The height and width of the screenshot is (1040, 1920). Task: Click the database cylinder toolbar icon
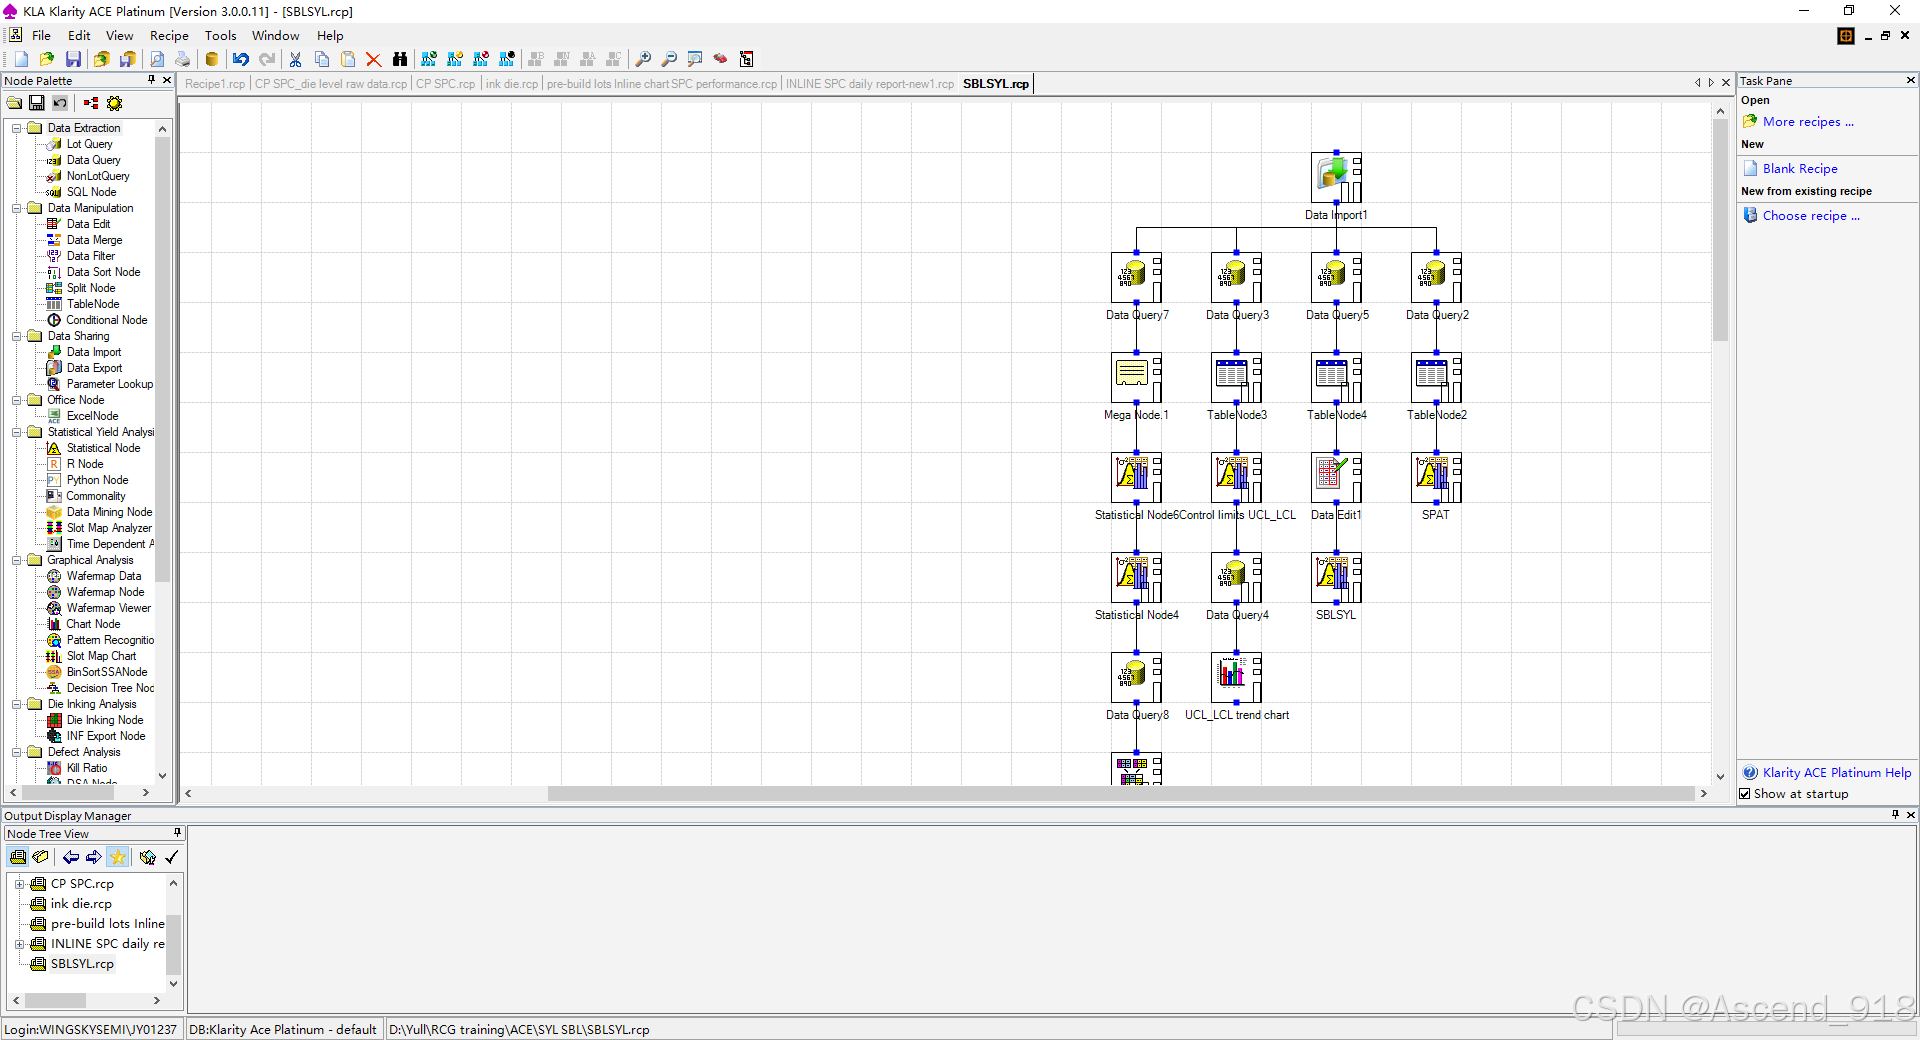(x=212, y=59)
